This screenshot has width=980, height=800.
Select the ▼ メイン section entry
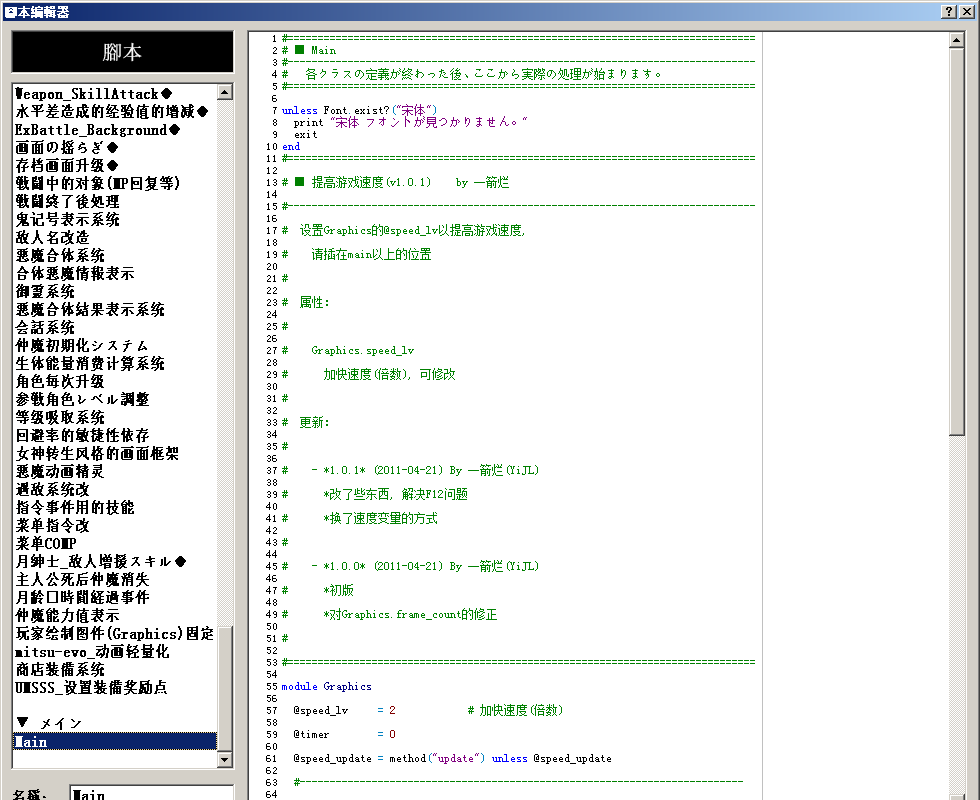click(x=115, y=724)
